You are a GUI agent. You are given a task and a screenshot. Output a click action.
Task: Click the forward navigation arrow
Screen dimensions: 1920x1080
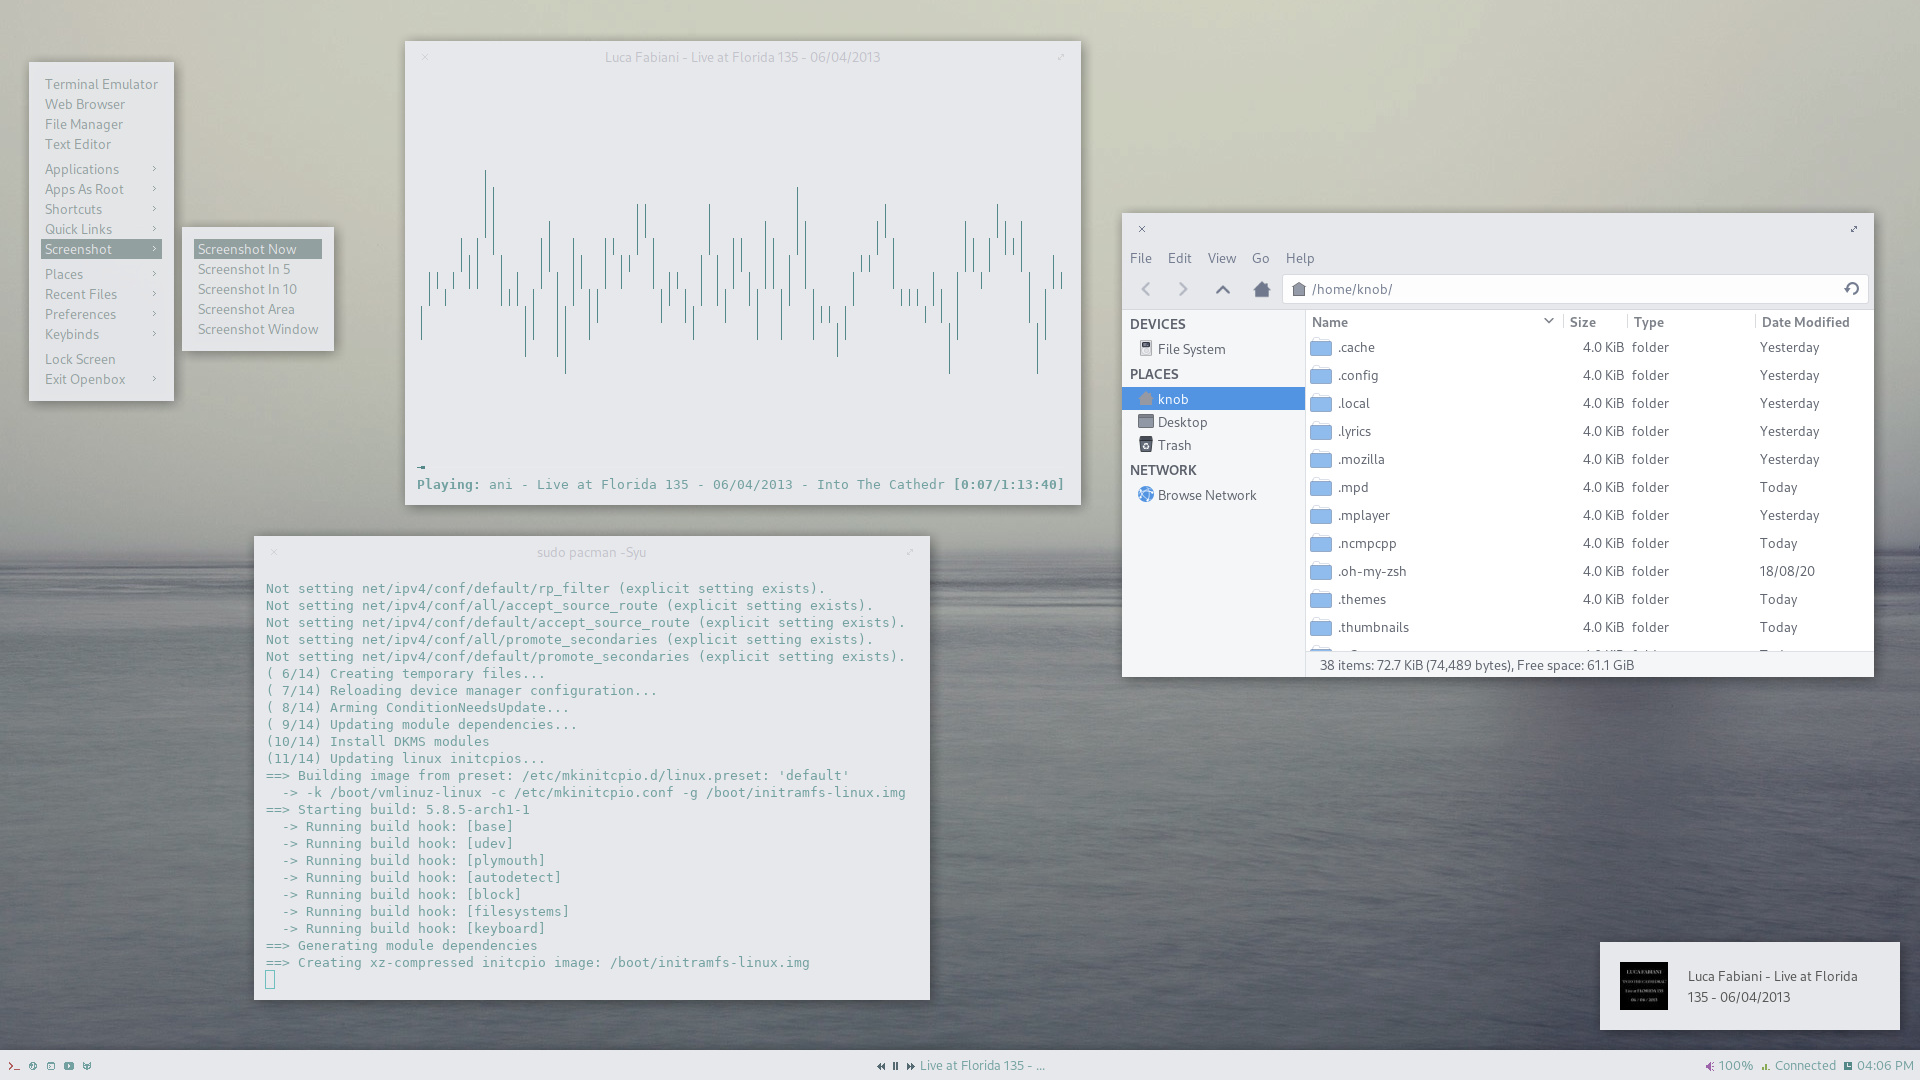pos(1183,289)
